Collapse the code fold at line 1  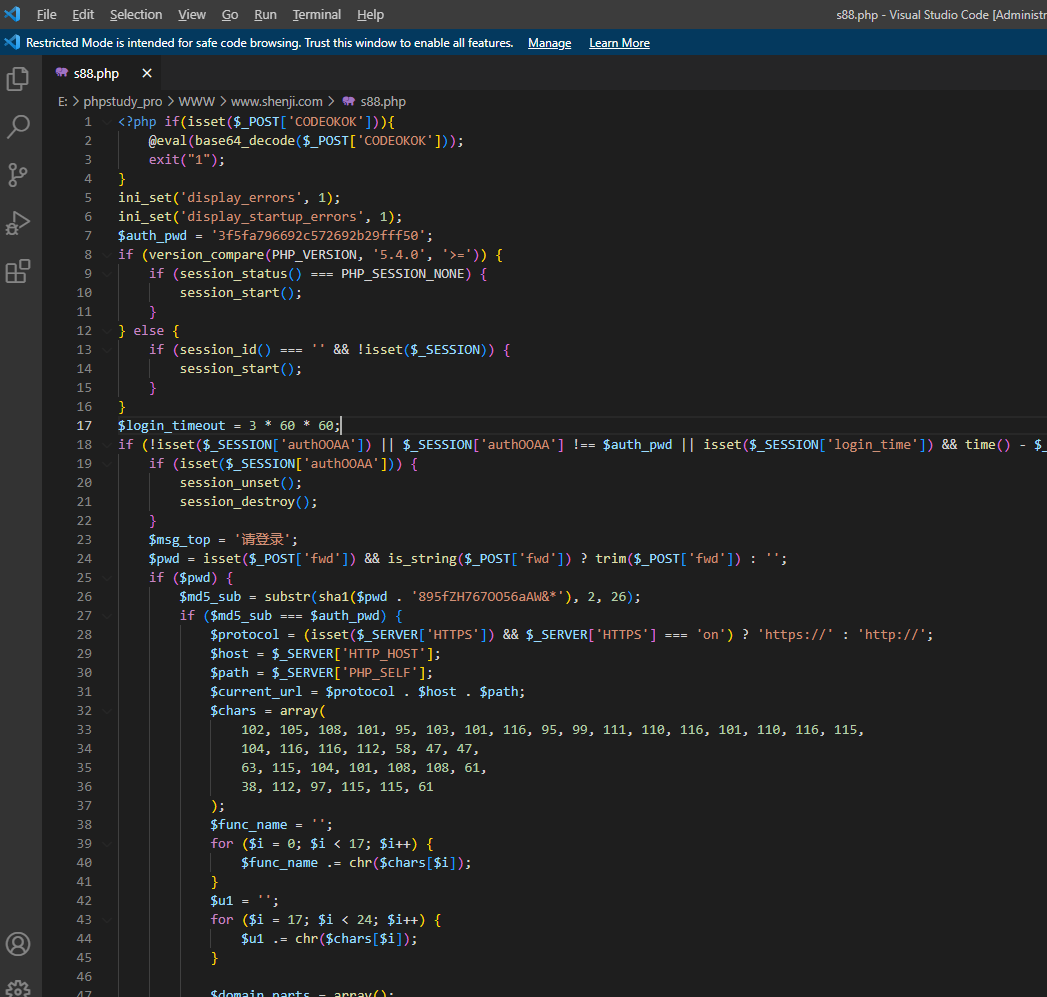(107, 122)
